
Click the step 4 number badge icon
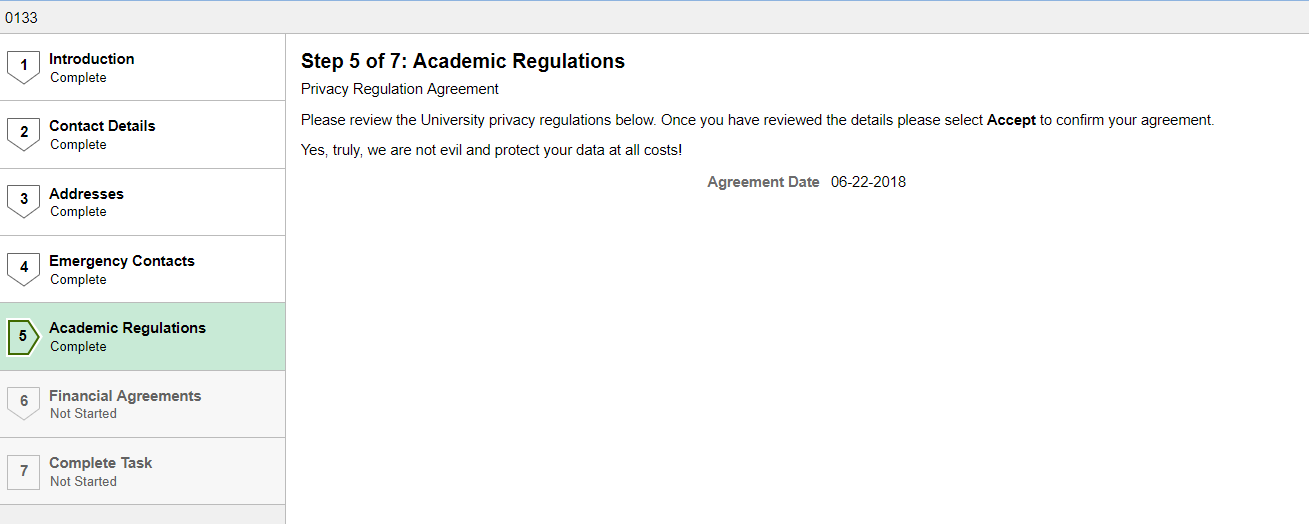(23, 269)
